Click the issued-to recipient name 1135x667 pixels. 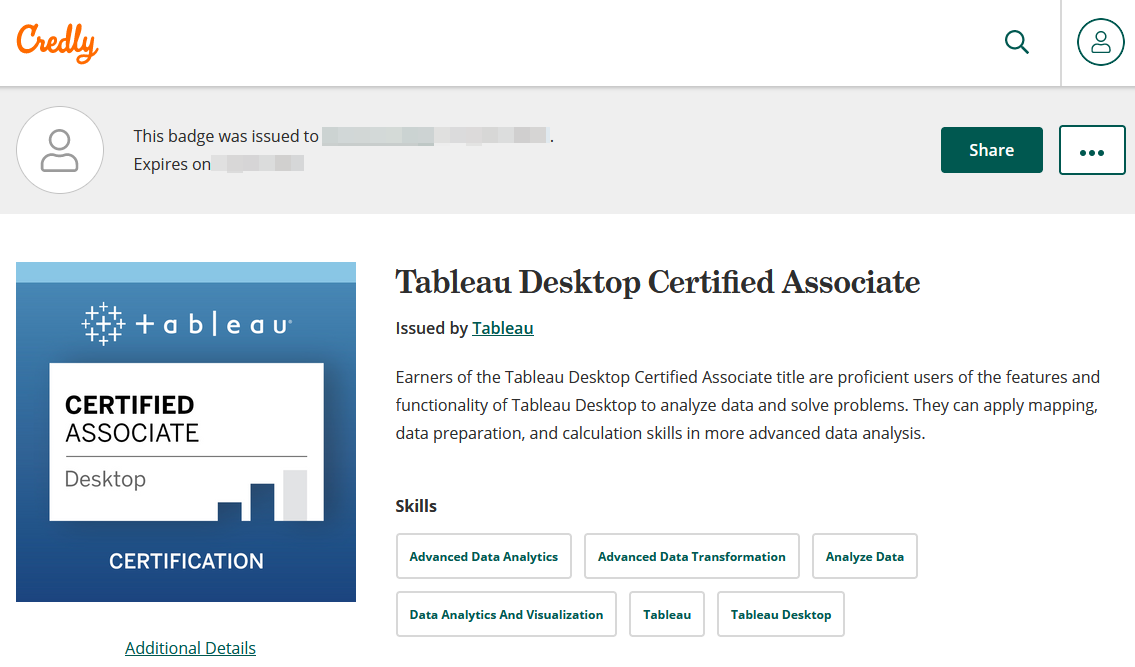(435, 136)
